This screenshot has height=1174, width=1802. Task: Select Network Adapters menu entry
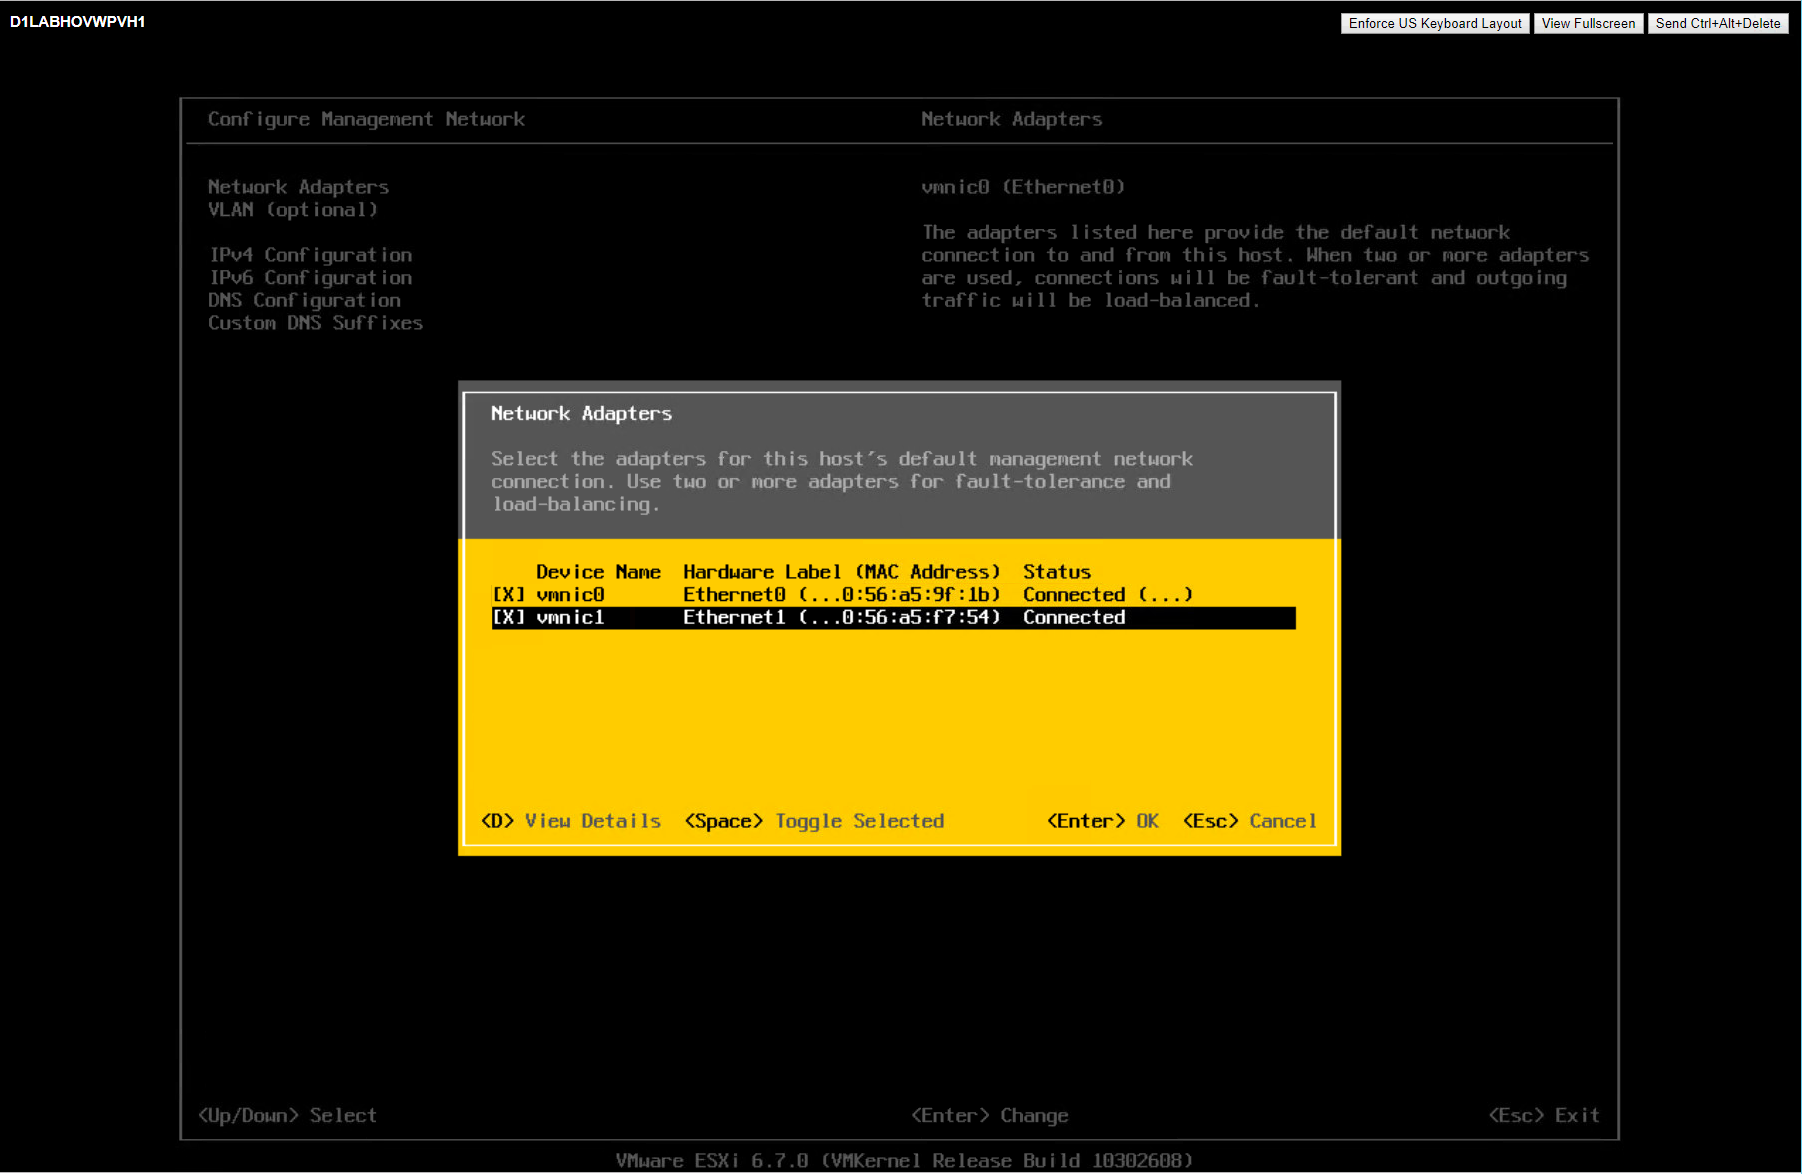pyautogui.click(x=298, y=187)
